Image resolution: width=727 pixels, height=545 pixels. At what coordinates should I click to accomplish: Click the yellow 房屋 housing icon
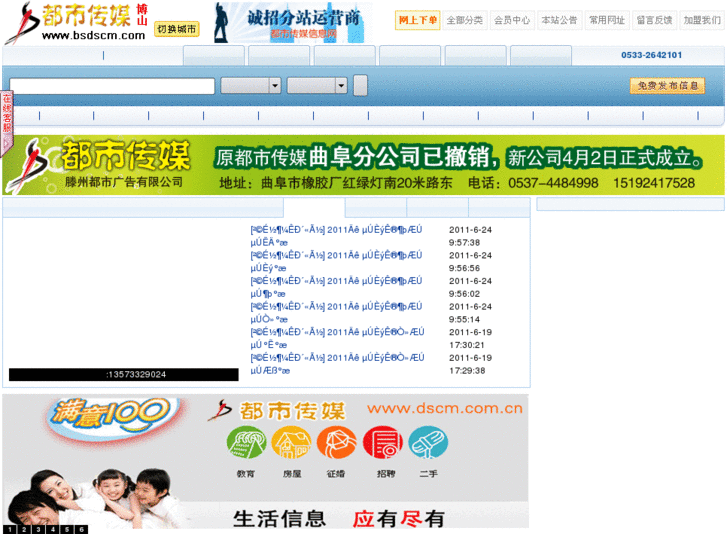(x=291, y=443)
